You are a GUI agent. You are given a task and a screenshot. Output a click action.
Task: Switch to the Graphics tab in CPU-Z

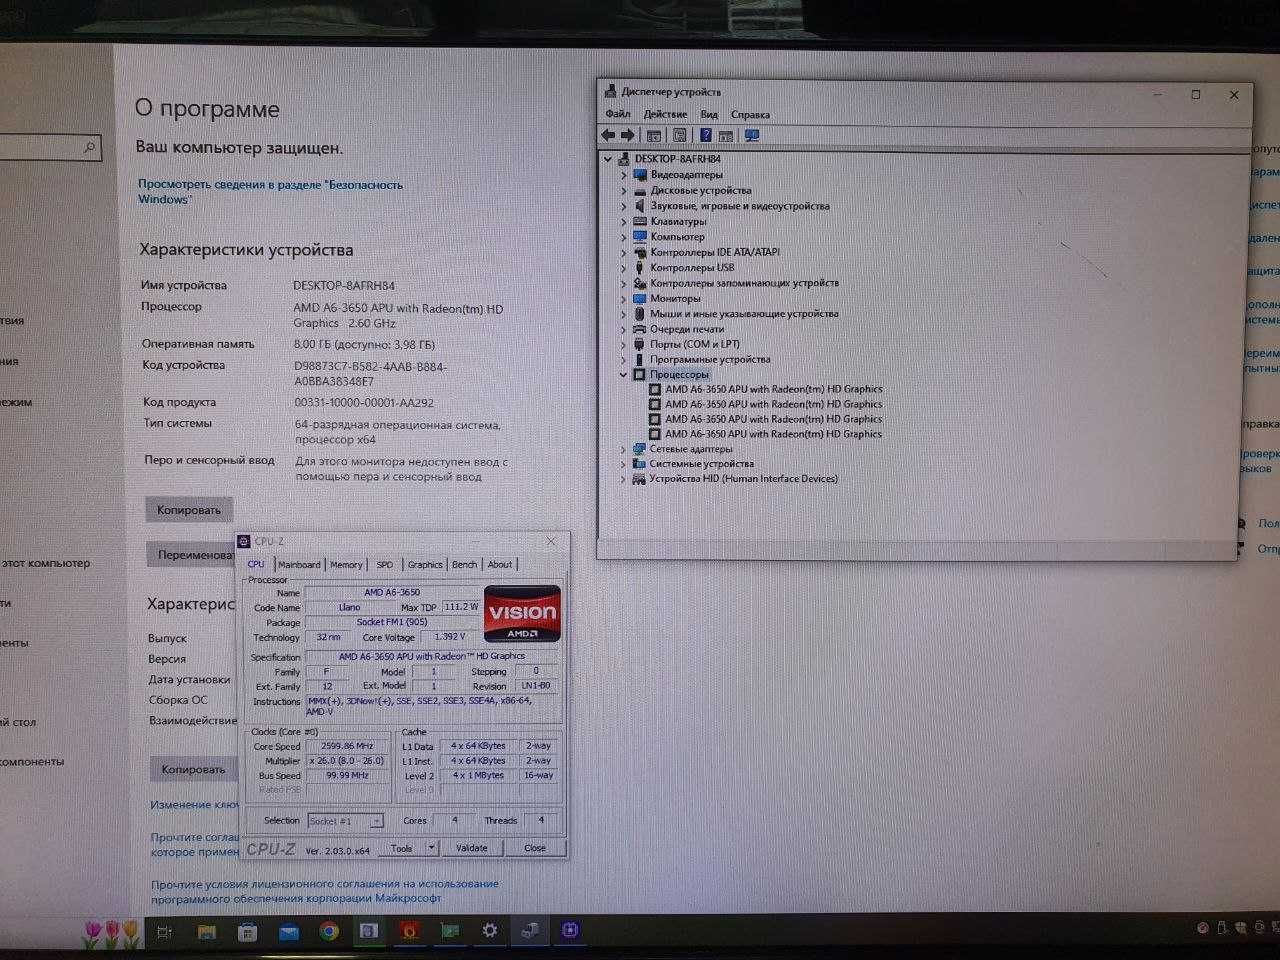click(x=425, y=564)
